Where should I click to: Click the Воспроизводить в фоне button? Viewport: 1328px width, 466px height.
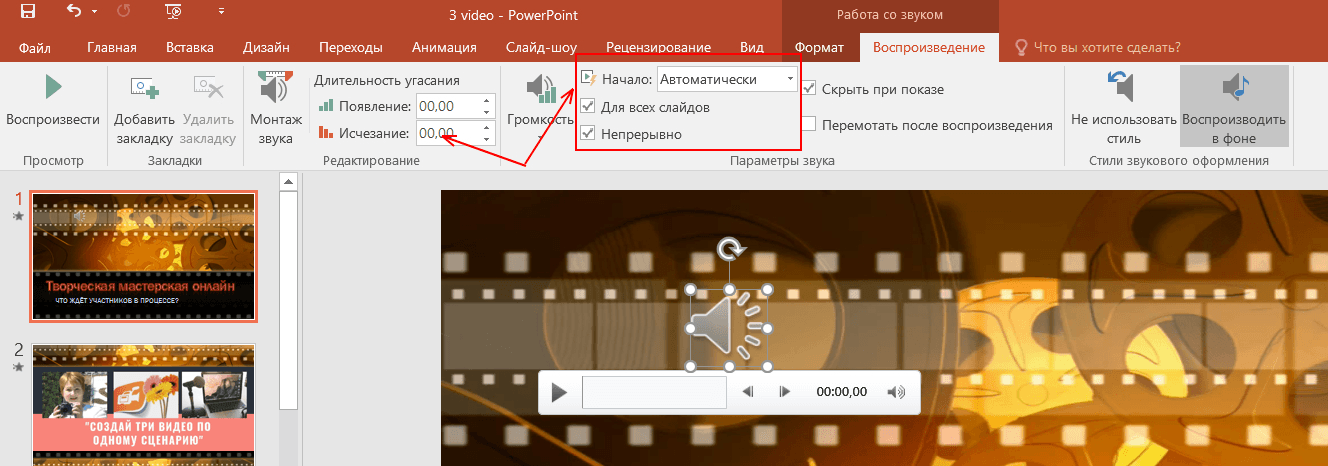1234,108
